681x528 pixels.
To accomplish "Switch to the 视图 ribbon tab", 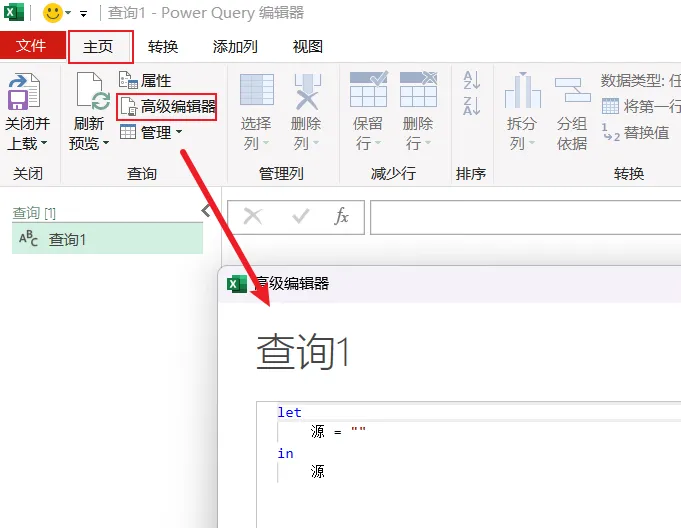I will coord(308,46).
